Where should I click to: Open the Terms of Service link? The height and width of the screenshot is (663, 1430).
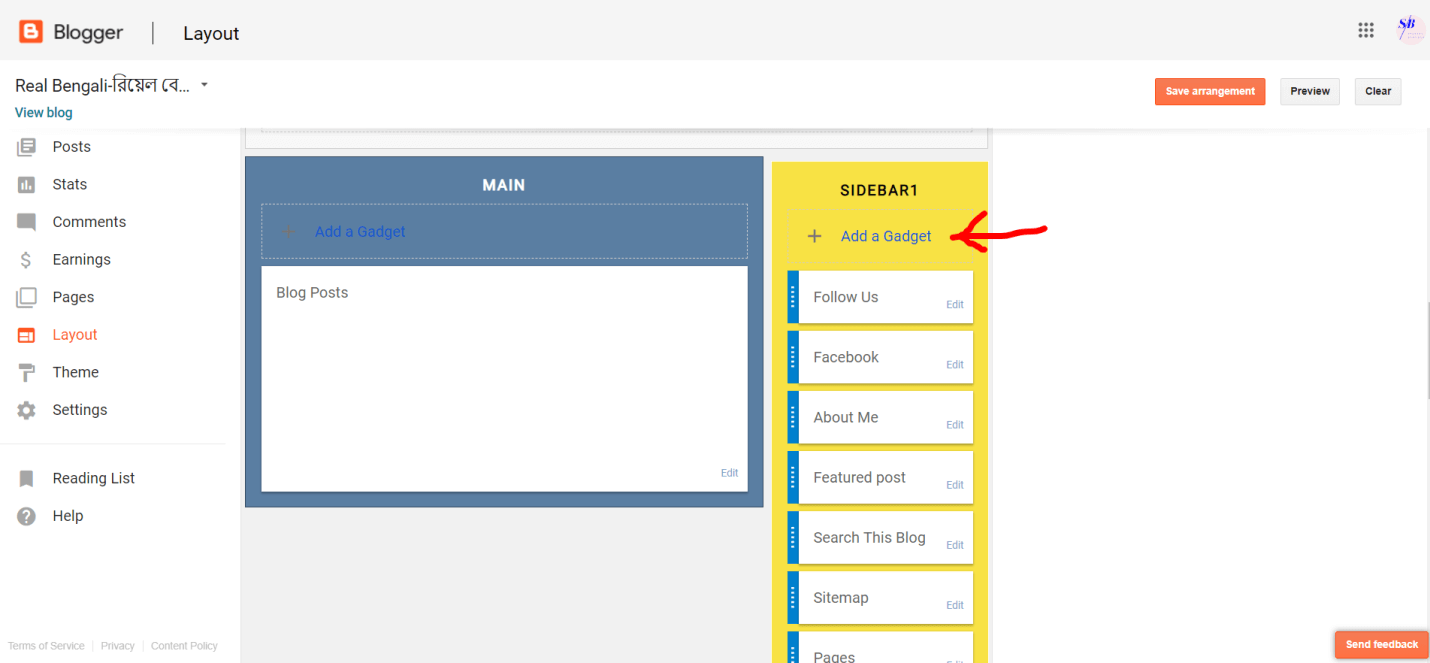click(x=46, y=646)
